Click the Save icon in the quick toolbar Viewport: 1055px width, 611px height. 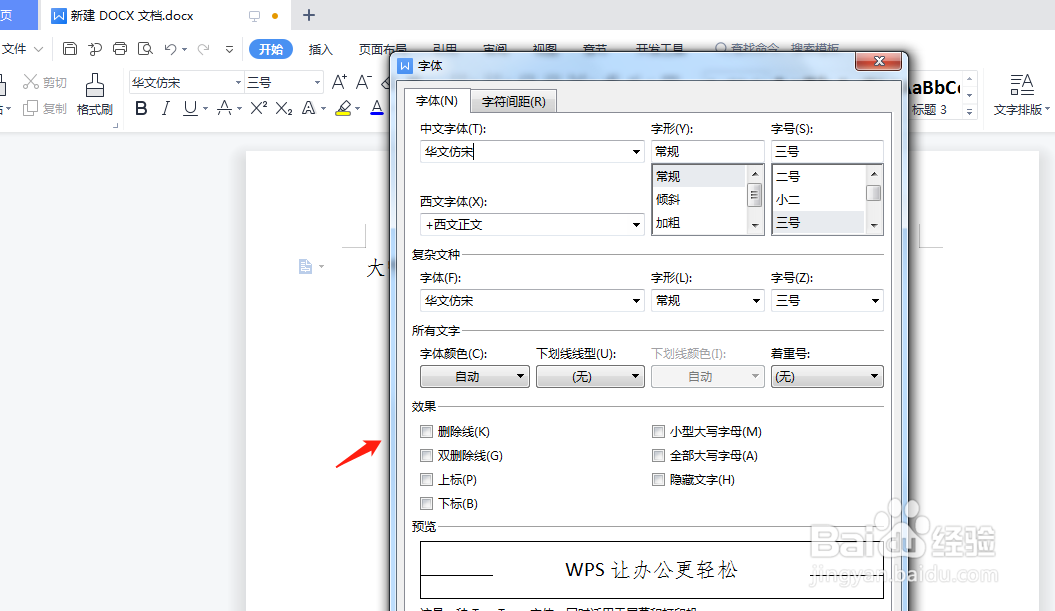[69, 48]
